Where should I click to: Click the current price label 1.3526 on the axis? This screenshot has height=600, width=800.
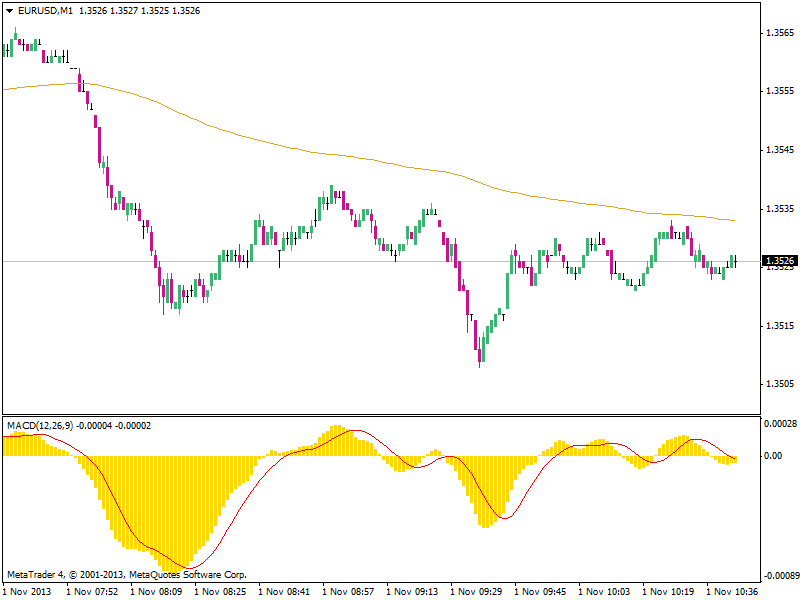click(x=779, y=261)
